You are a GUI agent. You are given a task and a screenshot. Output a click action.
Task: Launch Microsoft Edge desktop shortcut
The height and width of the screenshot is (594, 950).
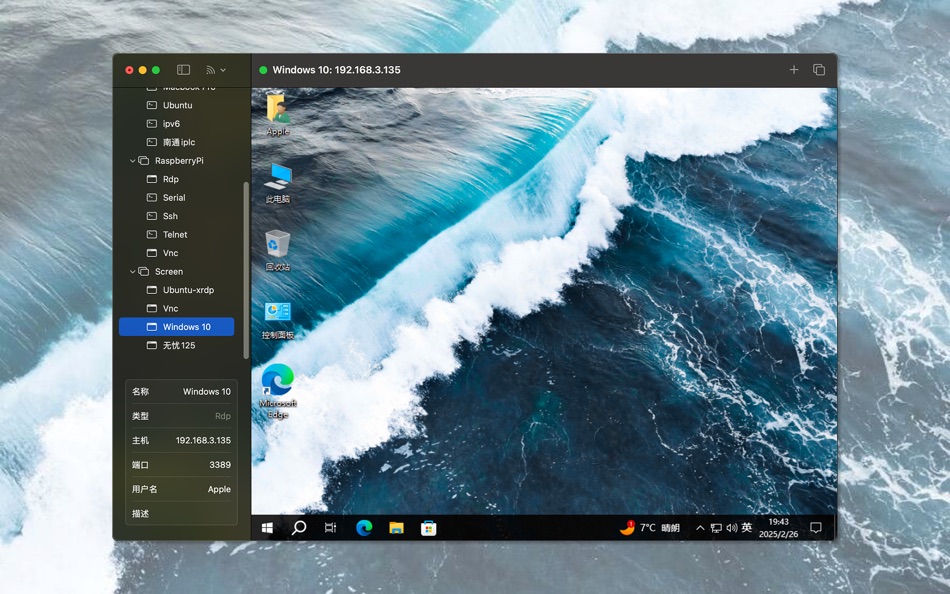[277, 391]
